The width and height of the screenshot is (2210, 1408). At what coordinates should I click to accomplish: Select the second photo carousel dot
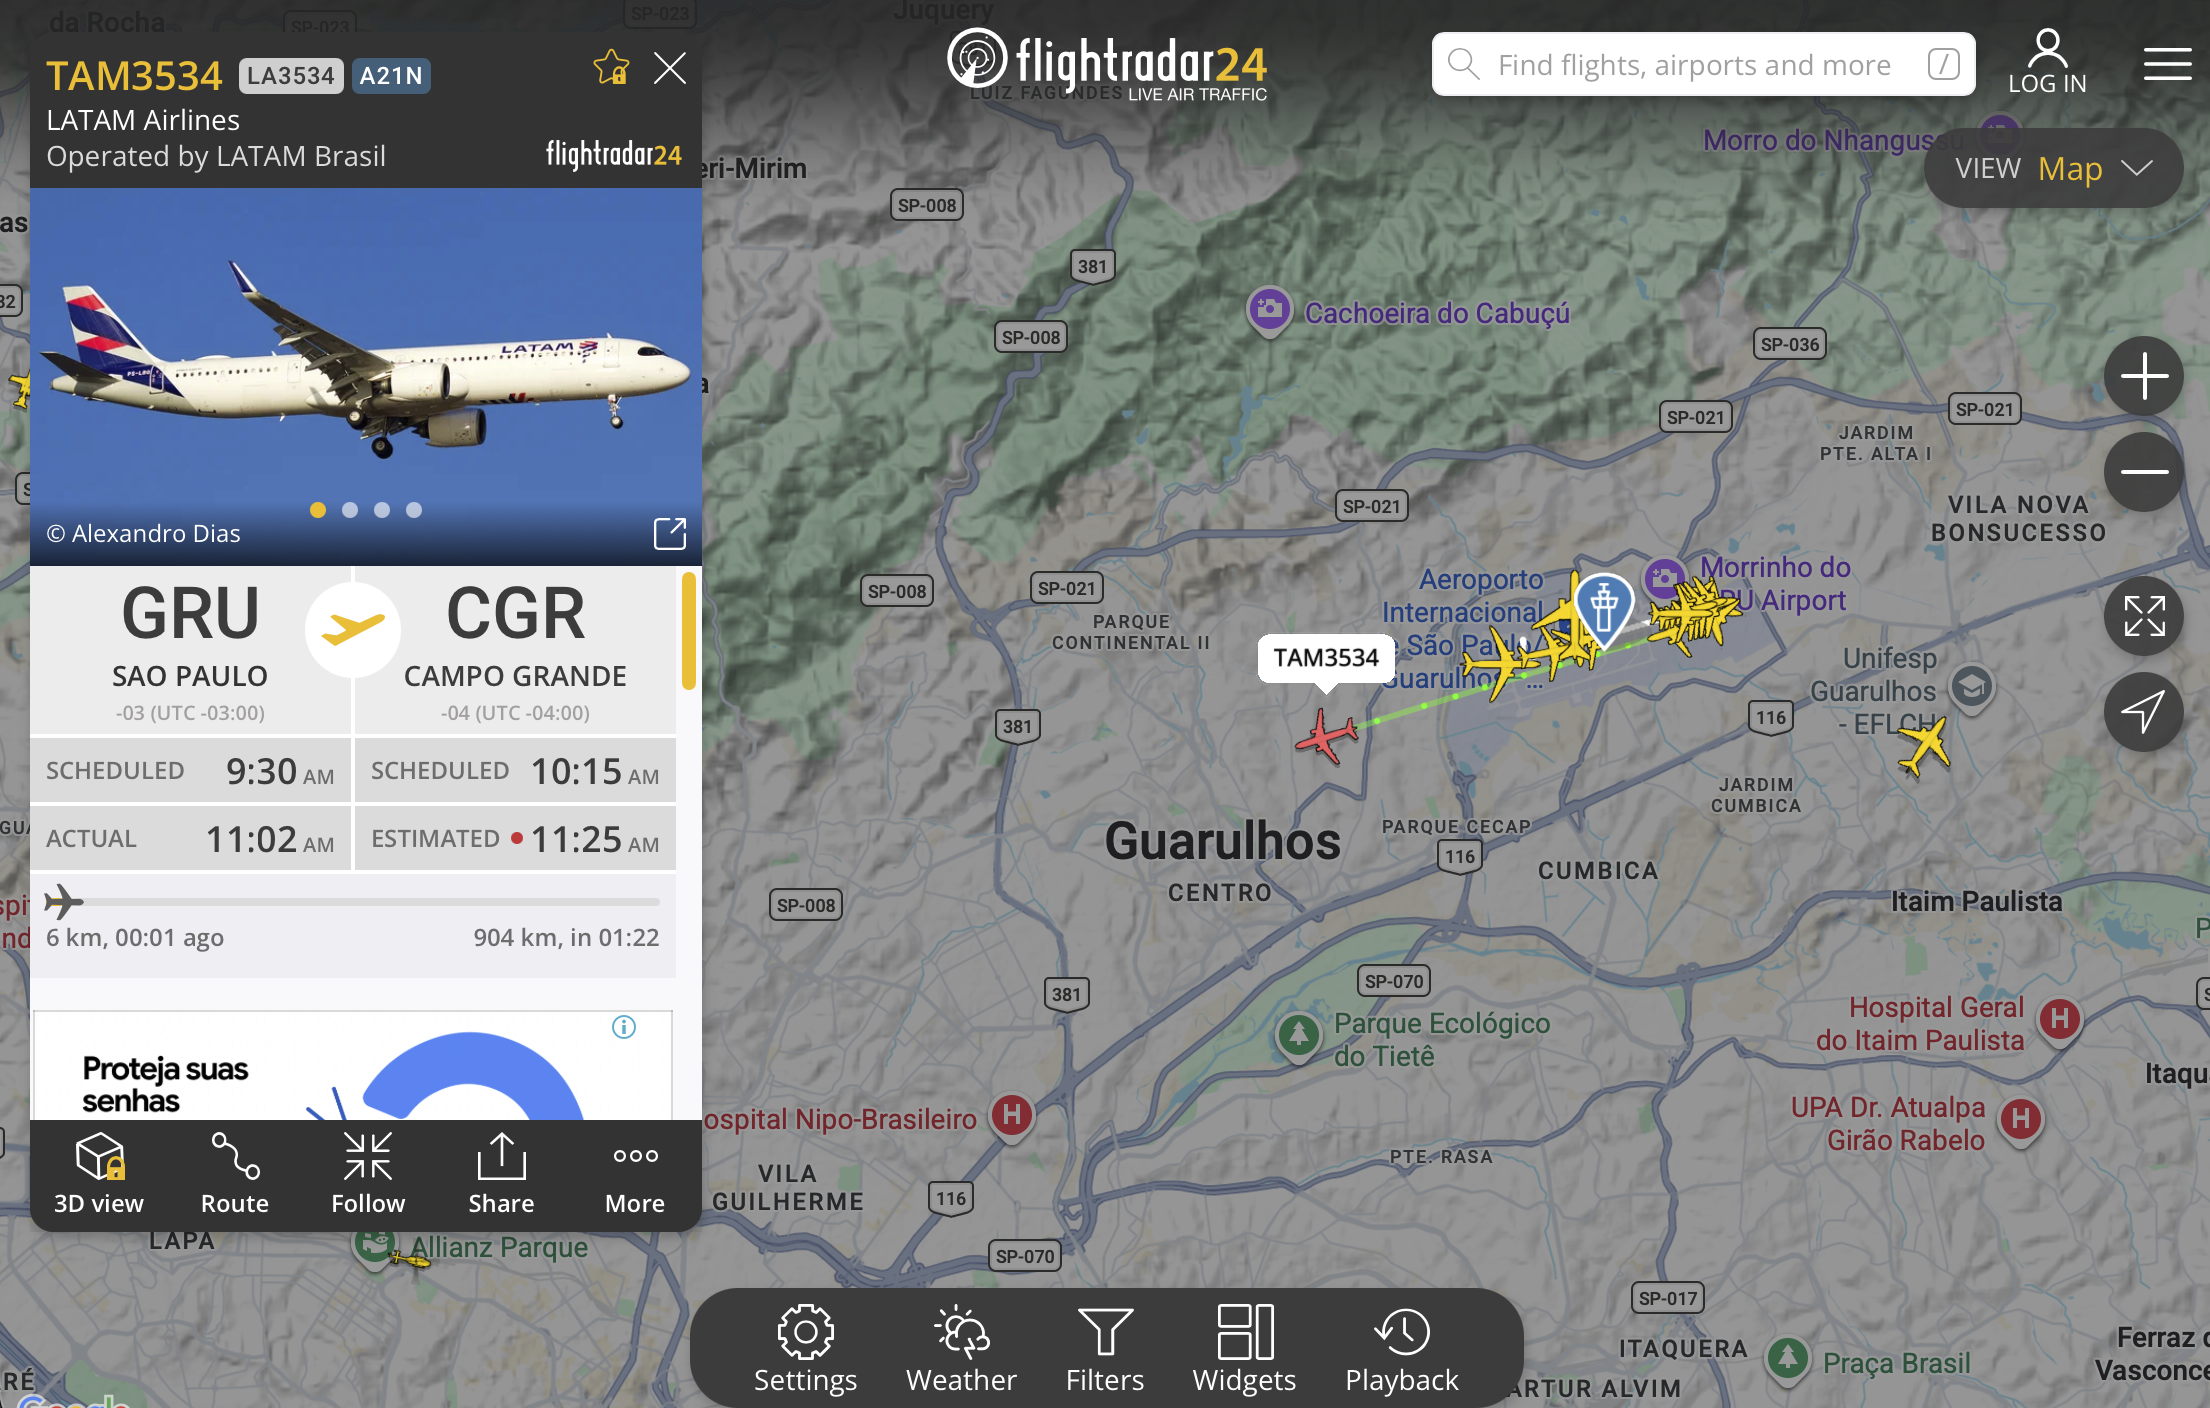coord(350,510)
